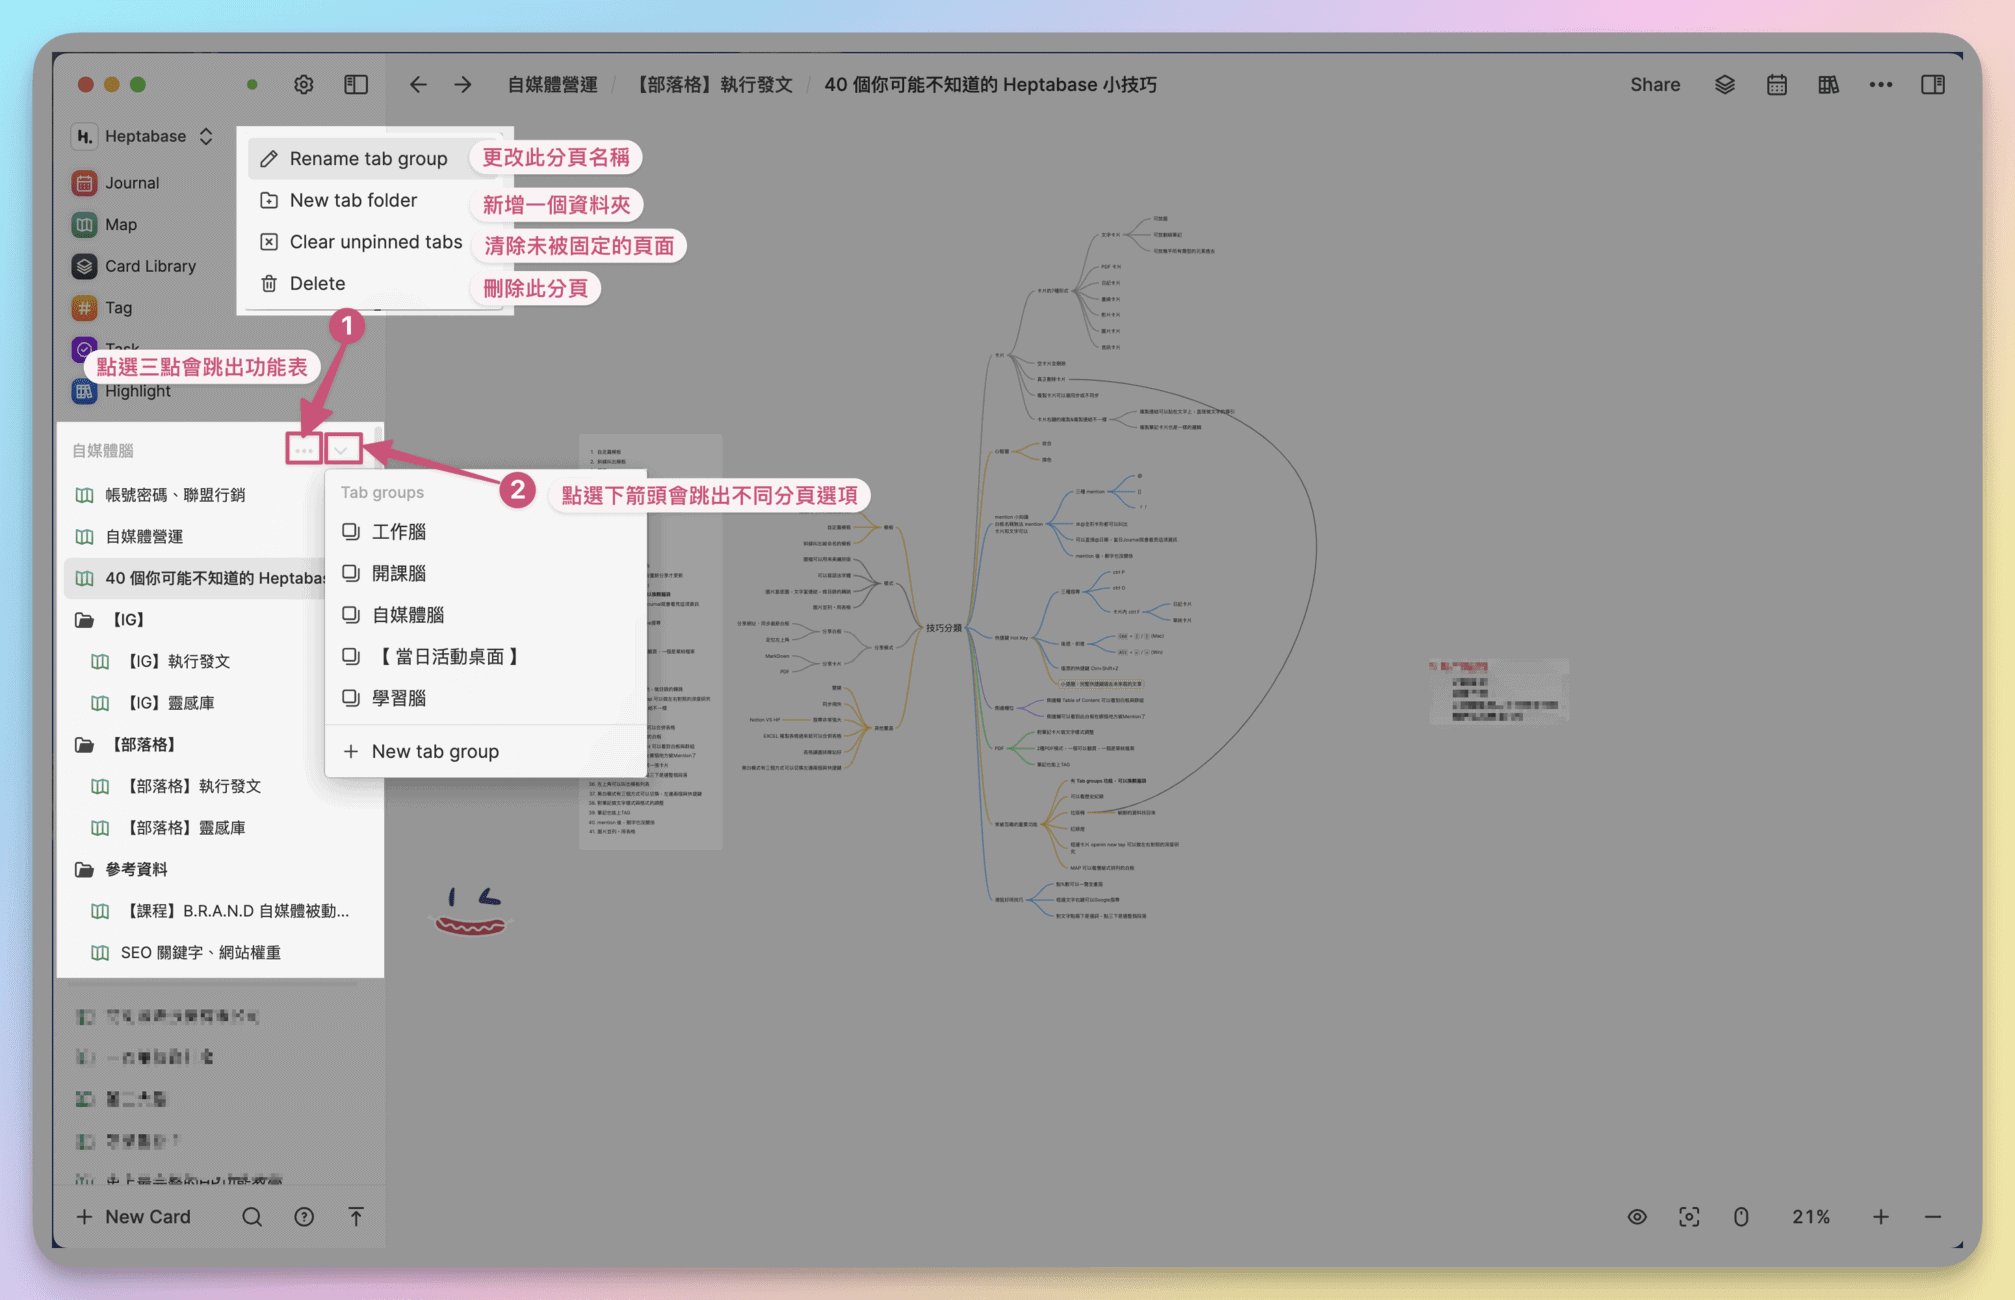Screen dimensions: 2015x1300
Task: Click the green sync status dot
Action: [x=252, y=85]
